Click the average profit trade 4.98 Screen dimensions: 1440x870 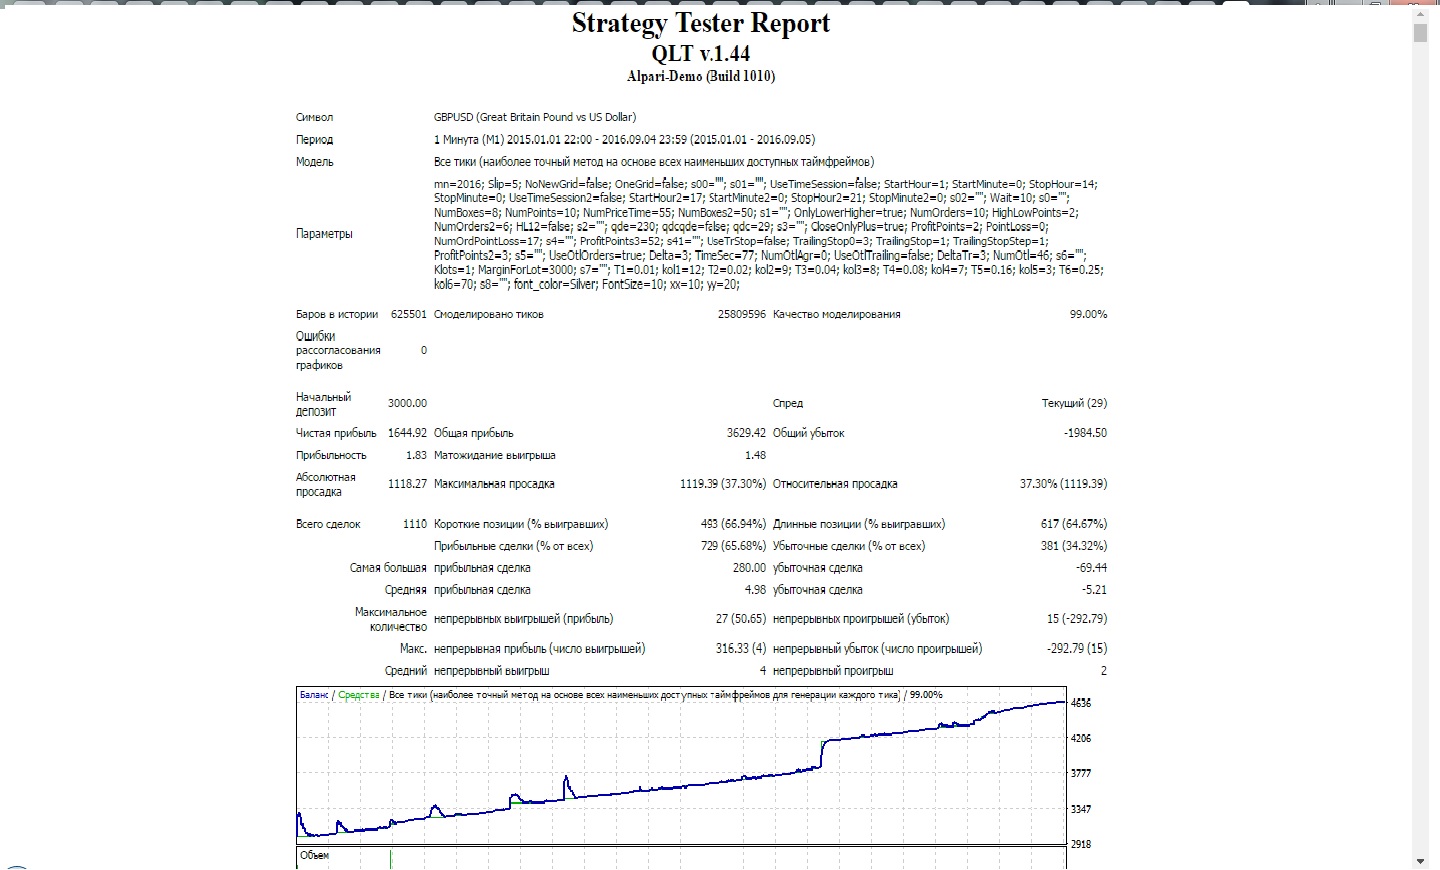[x=755, y=590]
